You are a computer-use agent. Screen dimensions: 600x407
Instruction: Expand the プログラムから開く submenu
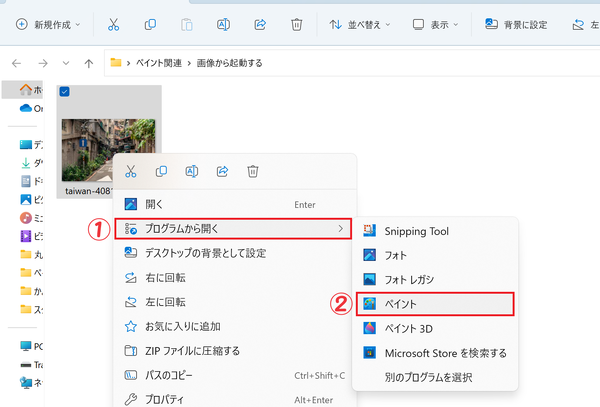[x=233, y=229]
